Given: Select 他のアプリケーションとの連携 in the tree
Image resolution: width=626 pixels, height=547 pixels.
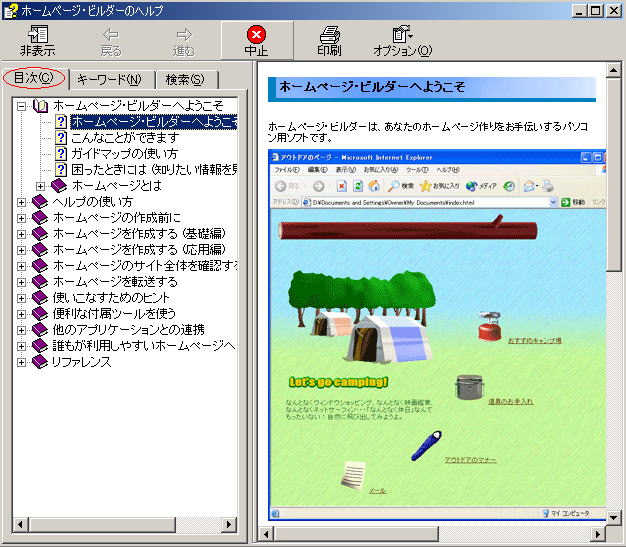Looking at the screenshot, I should [x=128, y=330].
